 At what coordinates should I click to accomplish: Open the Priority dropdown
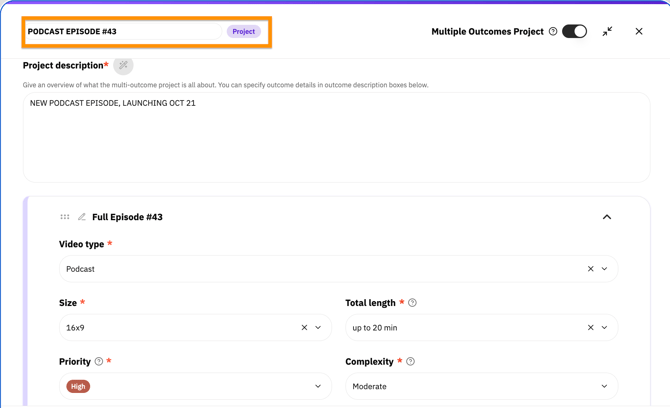pos(195,386)
